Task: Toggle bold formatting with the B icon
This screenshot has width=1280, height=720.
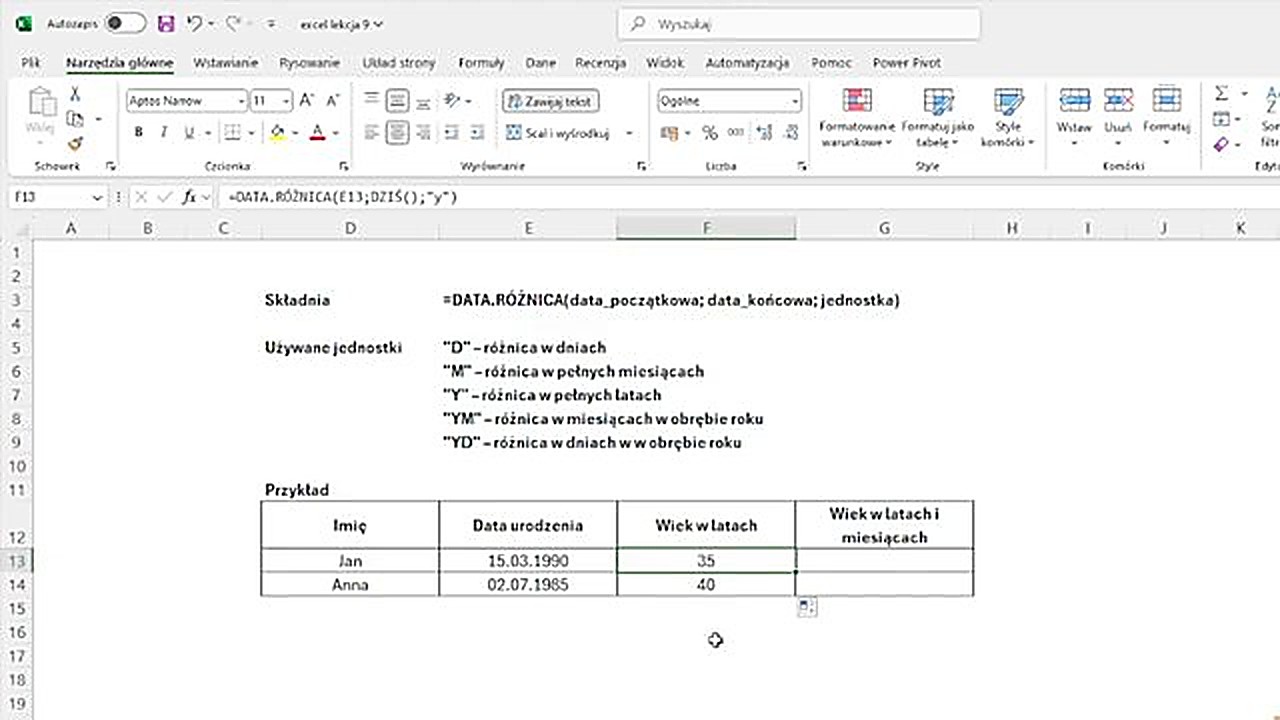Action: tap(138, 131)
